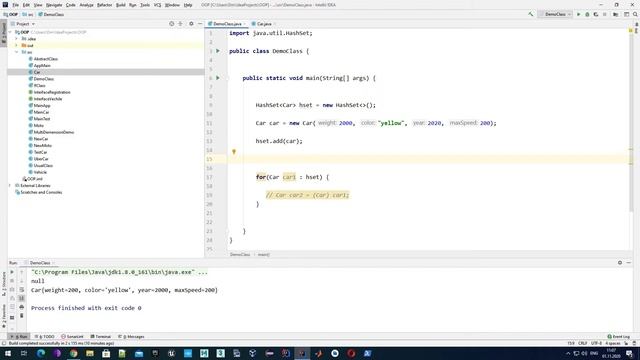Open the Project view dropdown

(23, 24)
